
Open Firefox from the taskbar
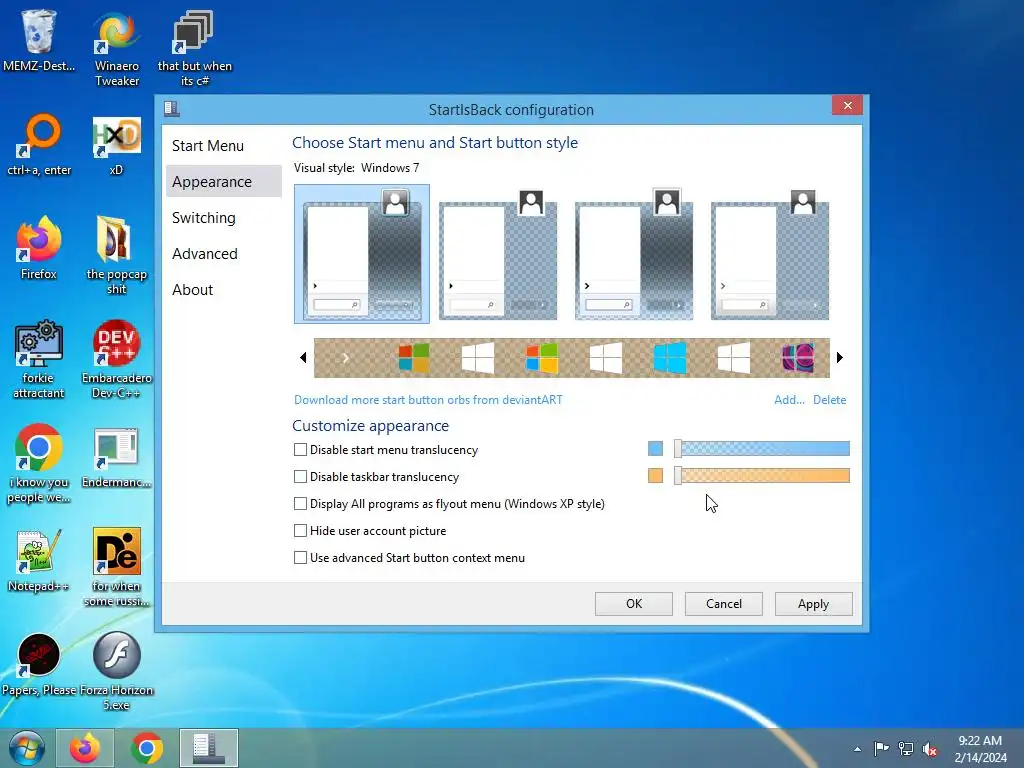[85, 748]
